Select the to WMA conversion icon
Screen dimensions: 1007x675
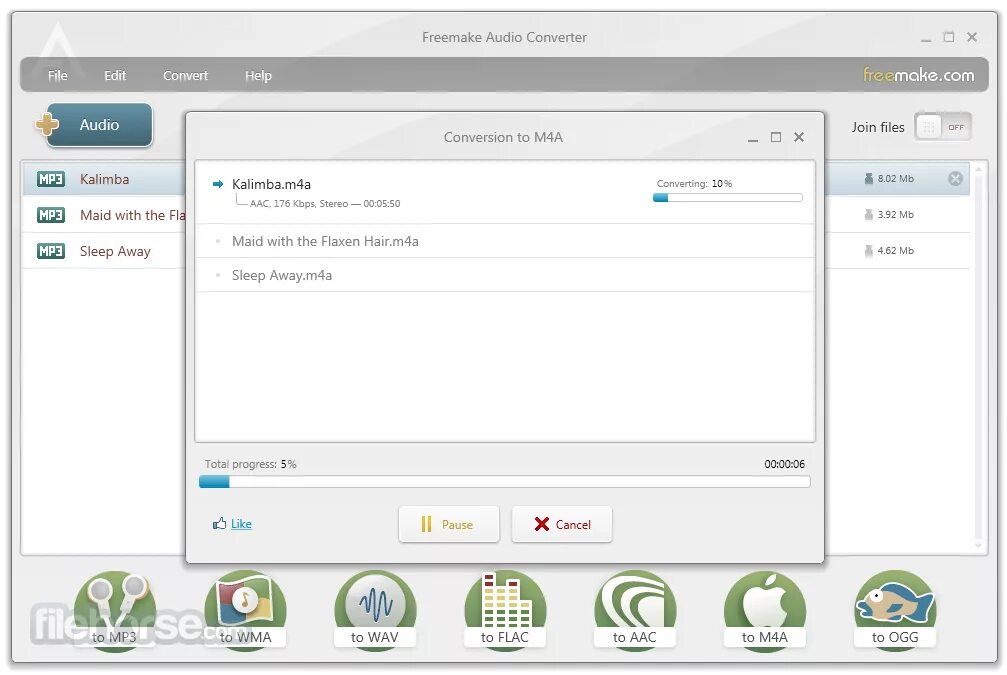coord(245,611)
